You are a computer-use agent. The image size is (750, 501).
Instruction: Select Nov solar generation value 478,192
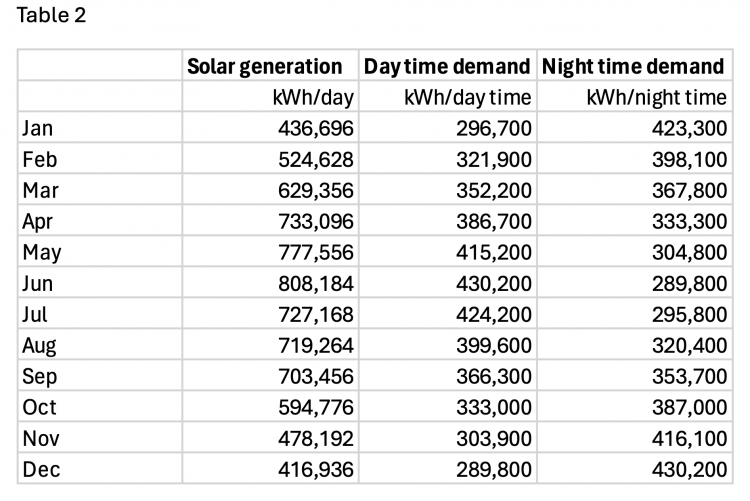pyautogui.click(x=316, y=438)
